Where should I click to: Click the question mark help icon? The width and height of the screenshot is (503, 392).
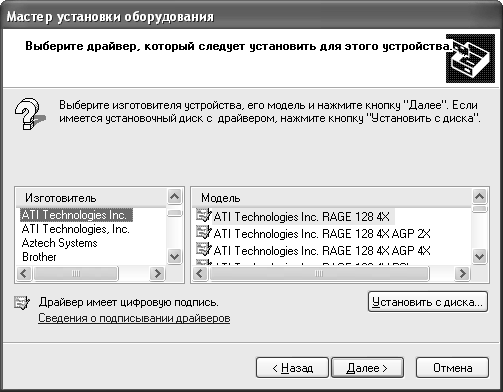(30, 114)
